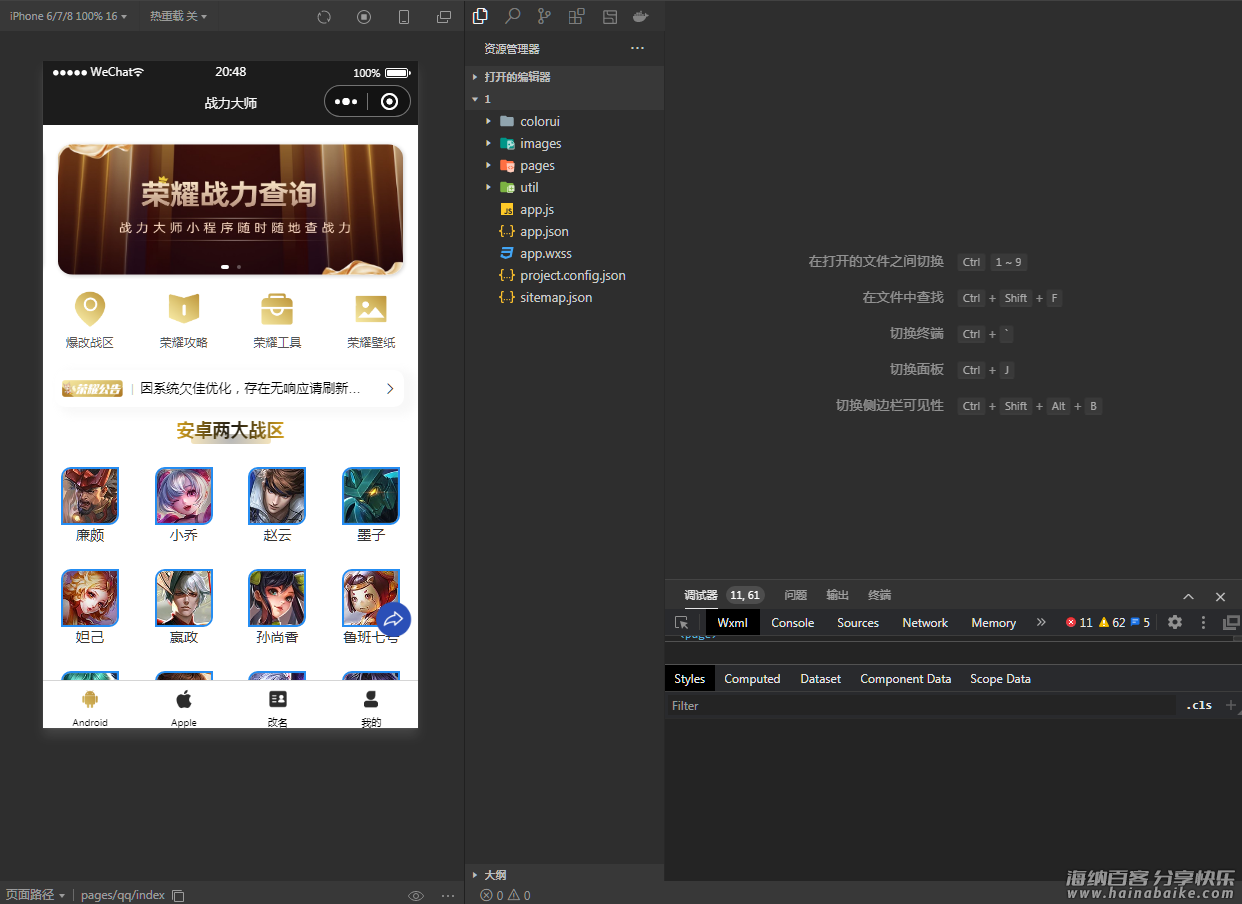Toggle the .cls class editor

click(x=1199, y=705)
